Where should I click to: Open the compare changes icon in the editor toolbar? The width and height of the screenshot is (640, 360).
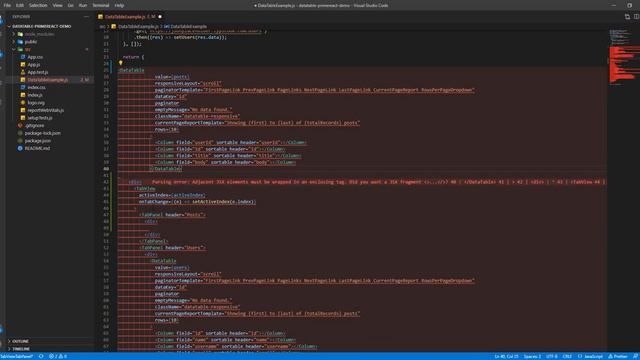point(627,17)
